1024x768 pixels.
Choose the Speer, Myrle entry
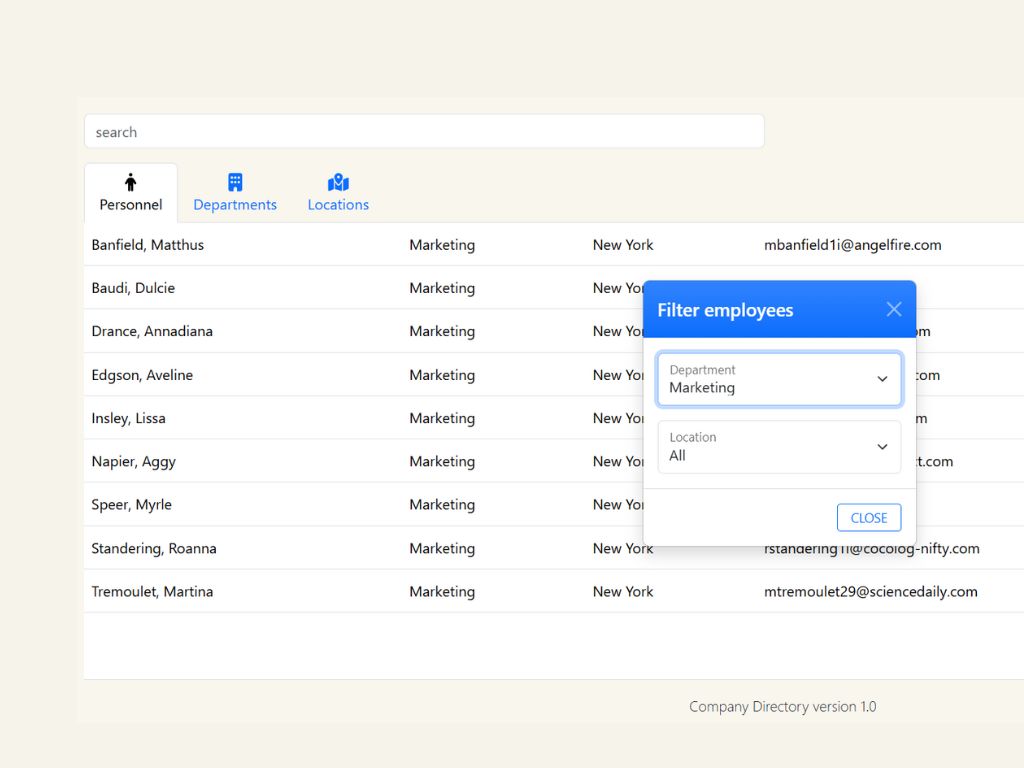pos(131,505)
